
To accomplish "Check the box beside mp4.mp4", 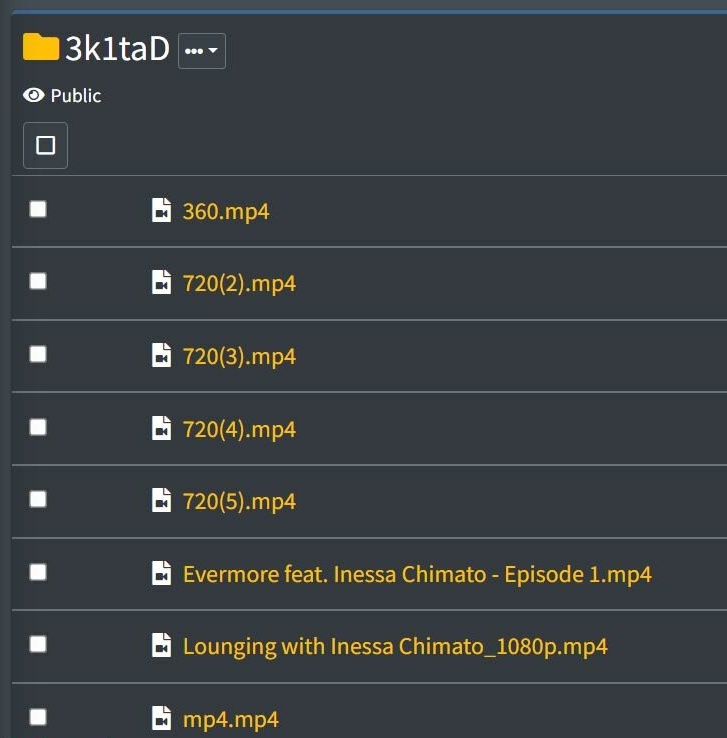I will pyautogui.click(x=38, y=716).
